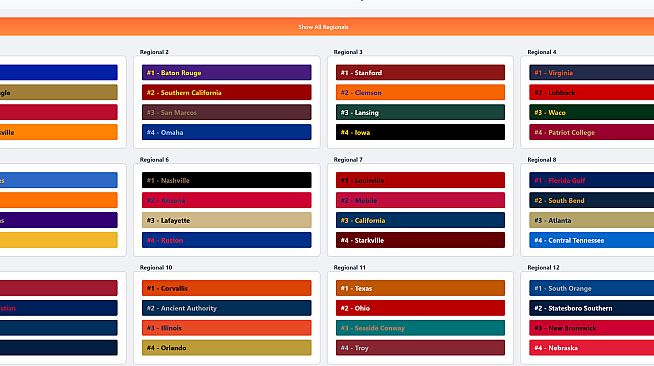Select #4 - Central Tennessee team
Image resolution: width=654 pixels, height=366 pixels.
[x=591, y=240]
